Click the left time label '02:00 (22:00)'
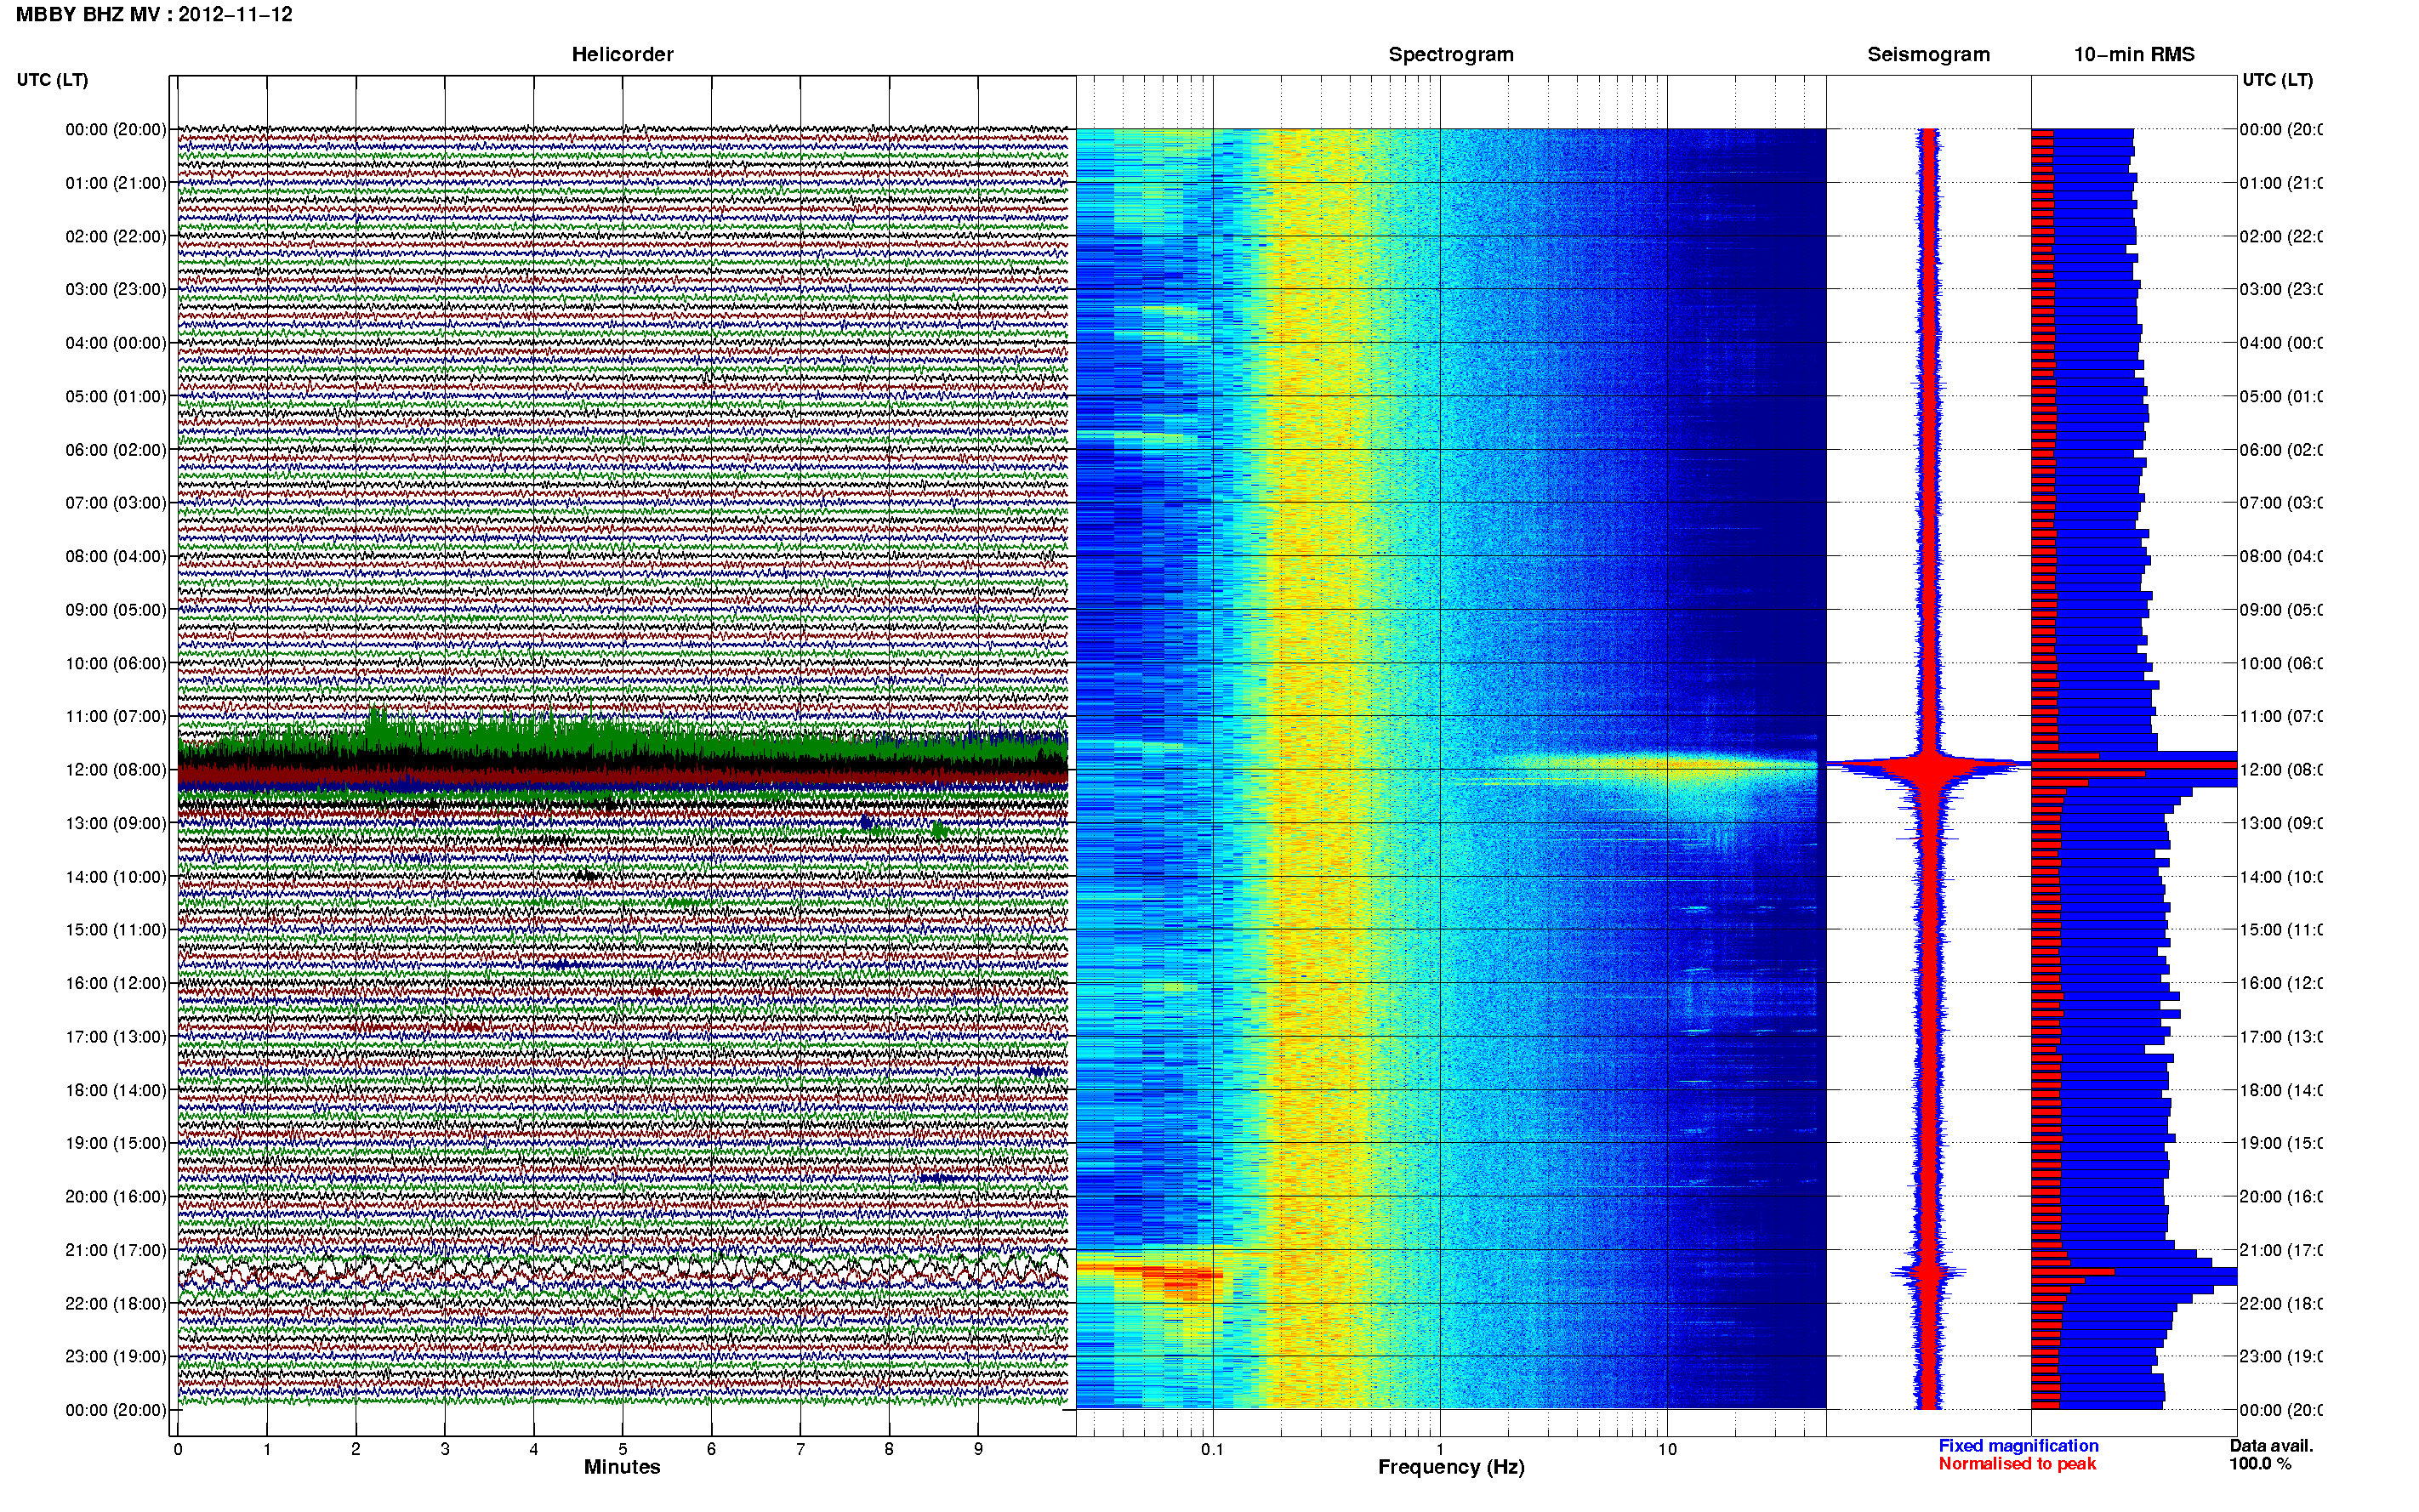 pyautogui.click(x=116, y=236)
